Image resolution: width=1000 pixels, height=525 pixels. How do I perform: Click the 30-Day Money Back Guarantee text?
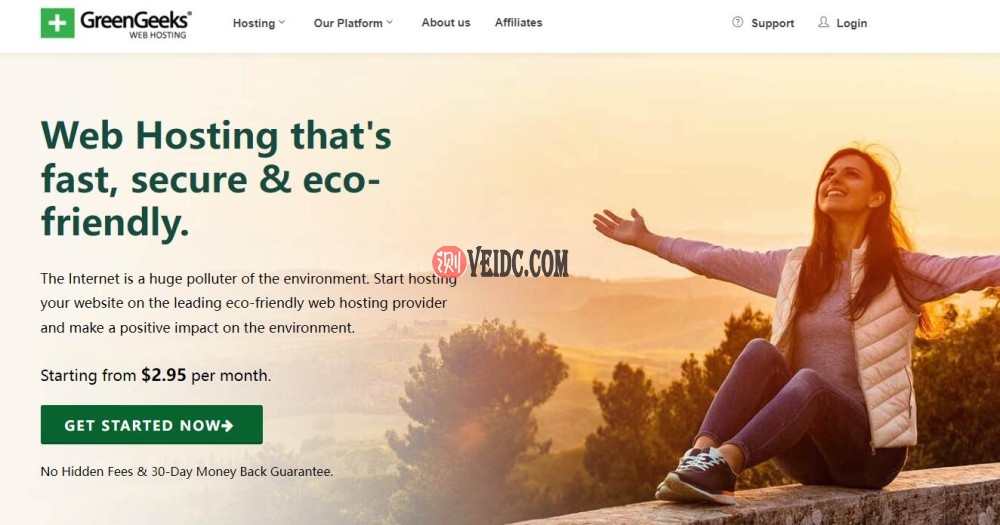tap(242, 471)
